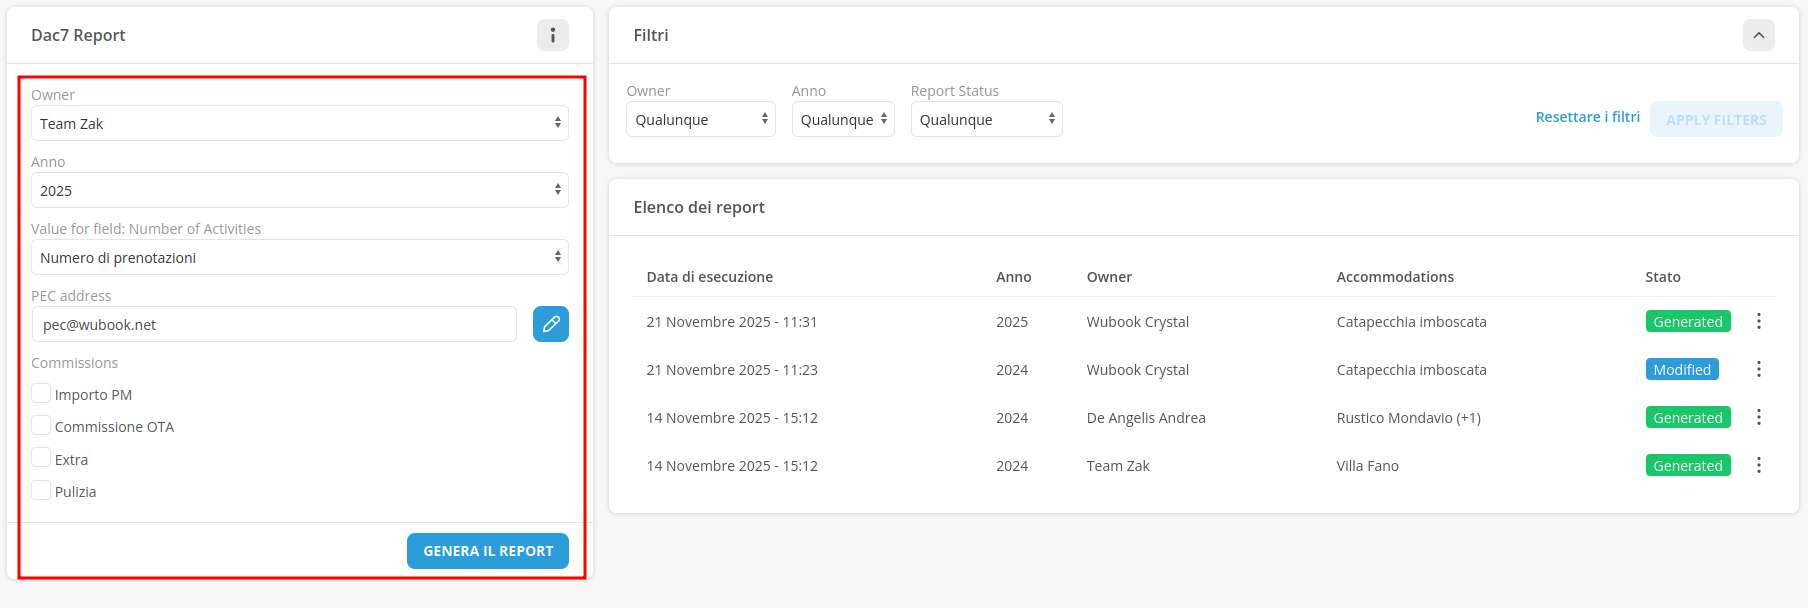Collapse the Filtri panel with chevron

click(1758, 35)
